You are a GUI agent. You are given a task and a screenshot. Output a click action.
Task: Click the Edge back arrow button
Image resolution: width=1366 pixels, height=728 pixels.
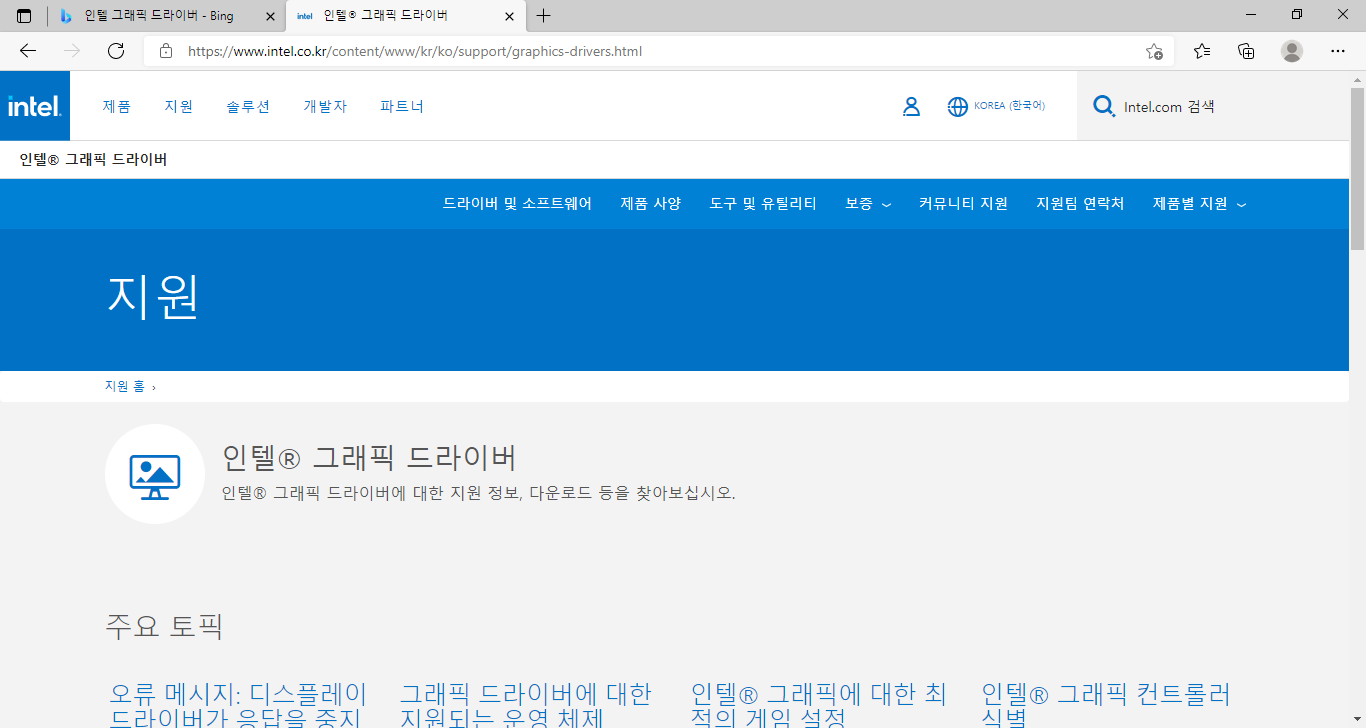click(28, 51)
